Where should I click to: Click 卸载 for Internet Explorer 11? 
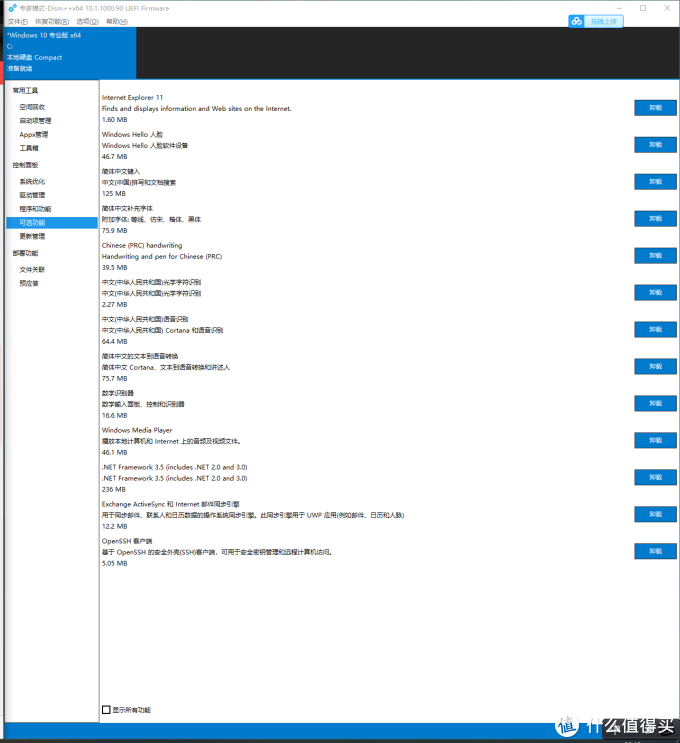pos(655,108)
